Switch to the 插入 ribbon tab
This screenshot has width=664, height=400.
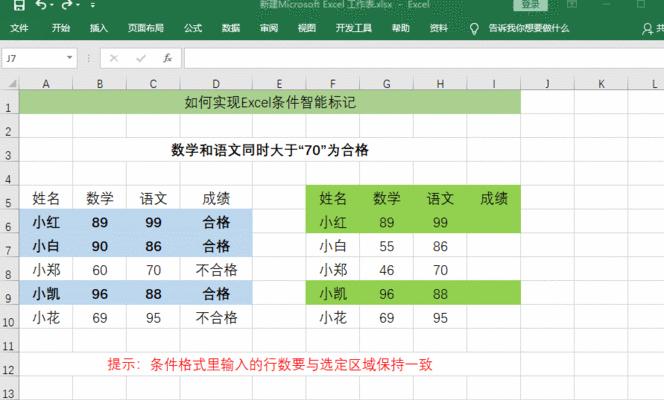[x=99, y=28]
